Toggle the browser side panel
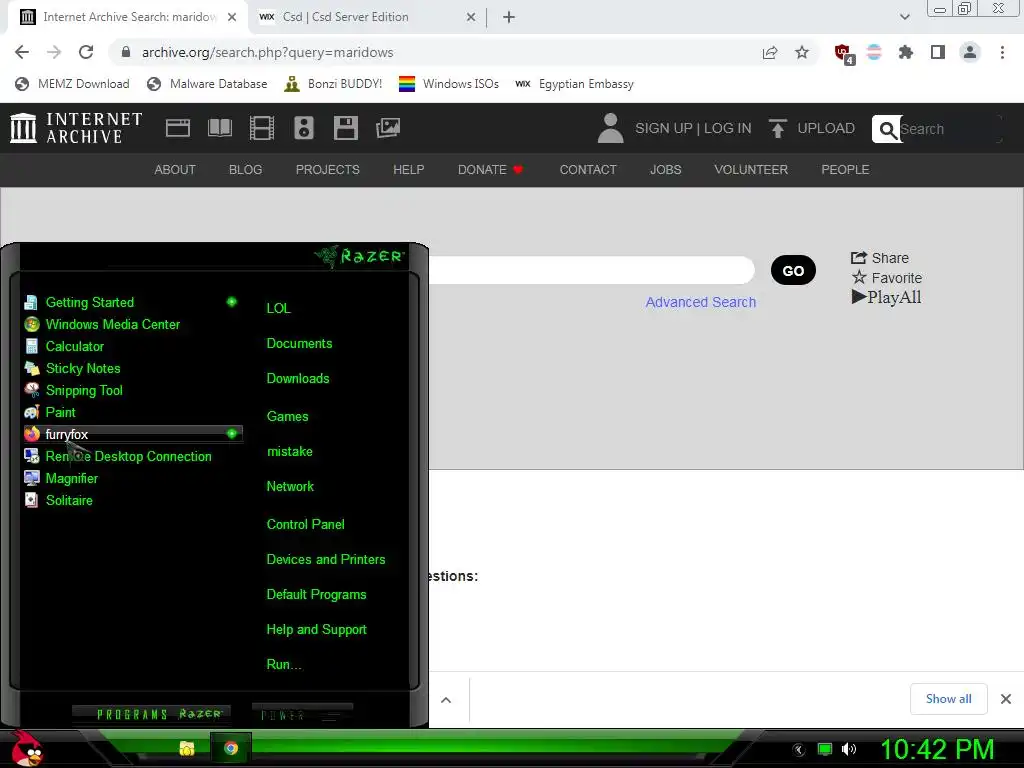1024x768 pixels. [x=938, y=52]
